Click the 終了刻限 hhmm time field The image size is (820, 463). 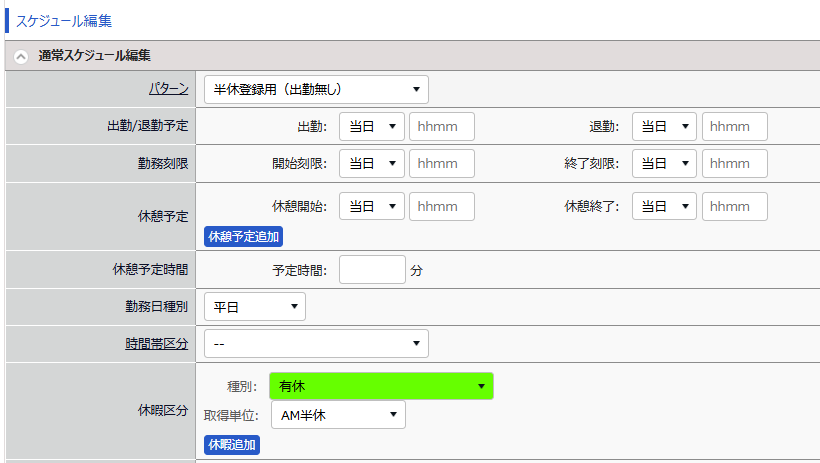(734, 164)
